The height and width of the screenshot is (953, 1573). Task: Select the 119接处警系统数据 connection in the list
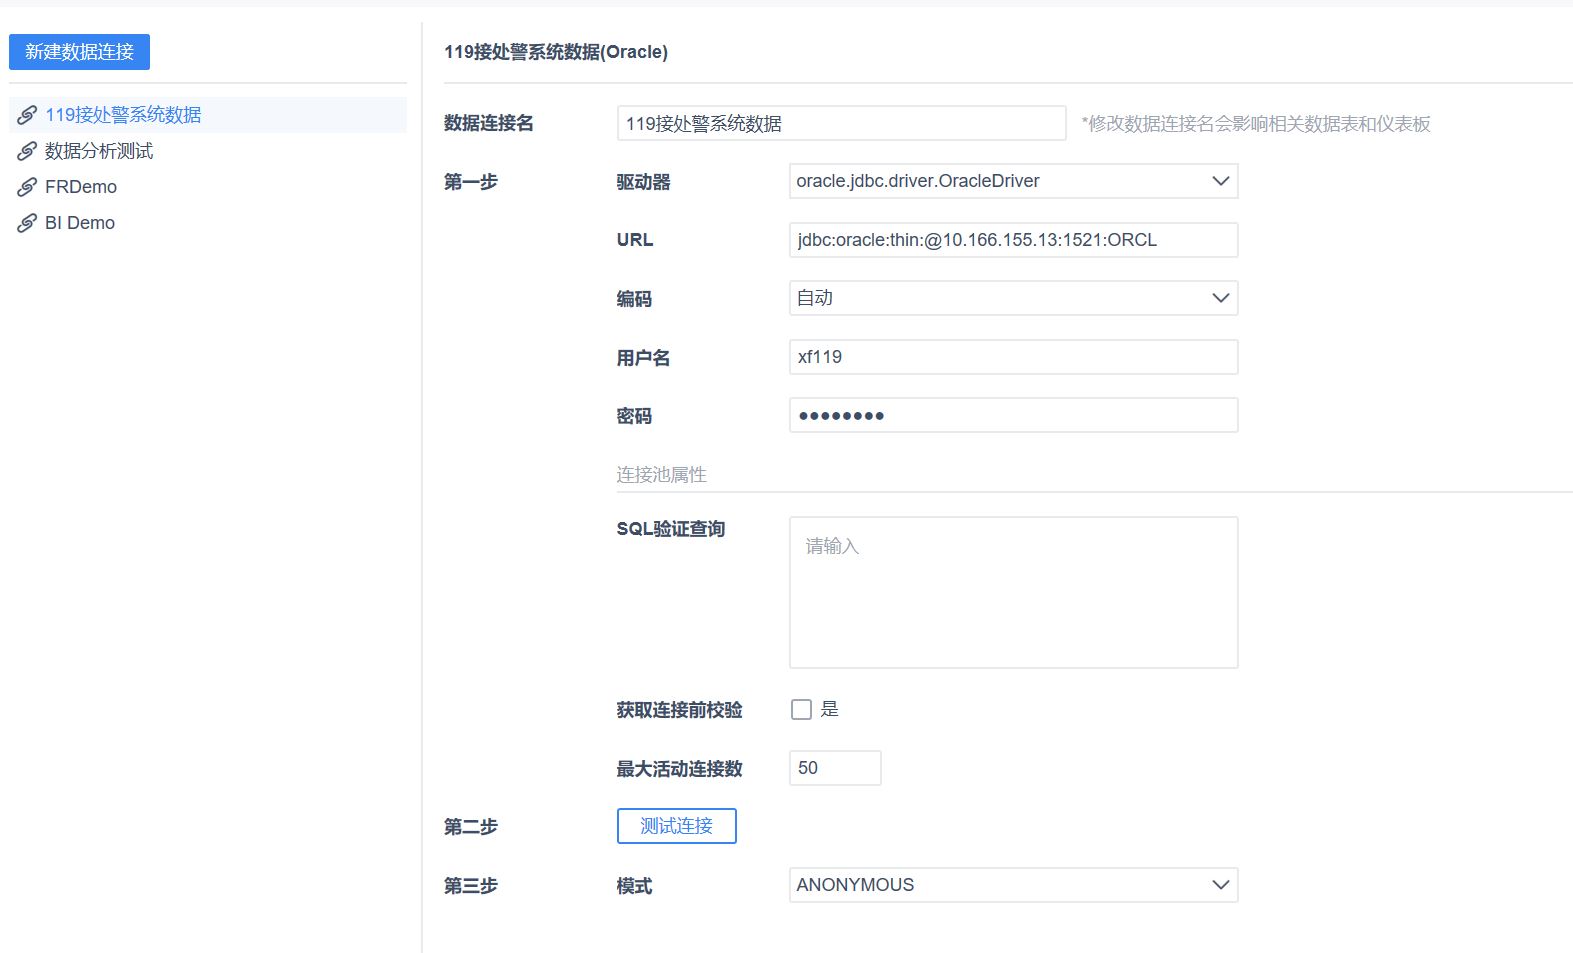[208, 115]
